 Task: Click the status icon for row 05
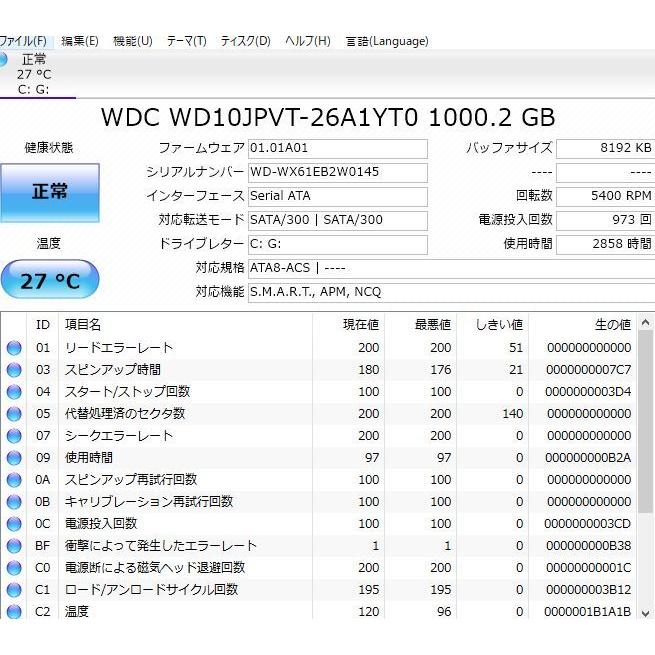pyautogui.click(x=14, y=414)
